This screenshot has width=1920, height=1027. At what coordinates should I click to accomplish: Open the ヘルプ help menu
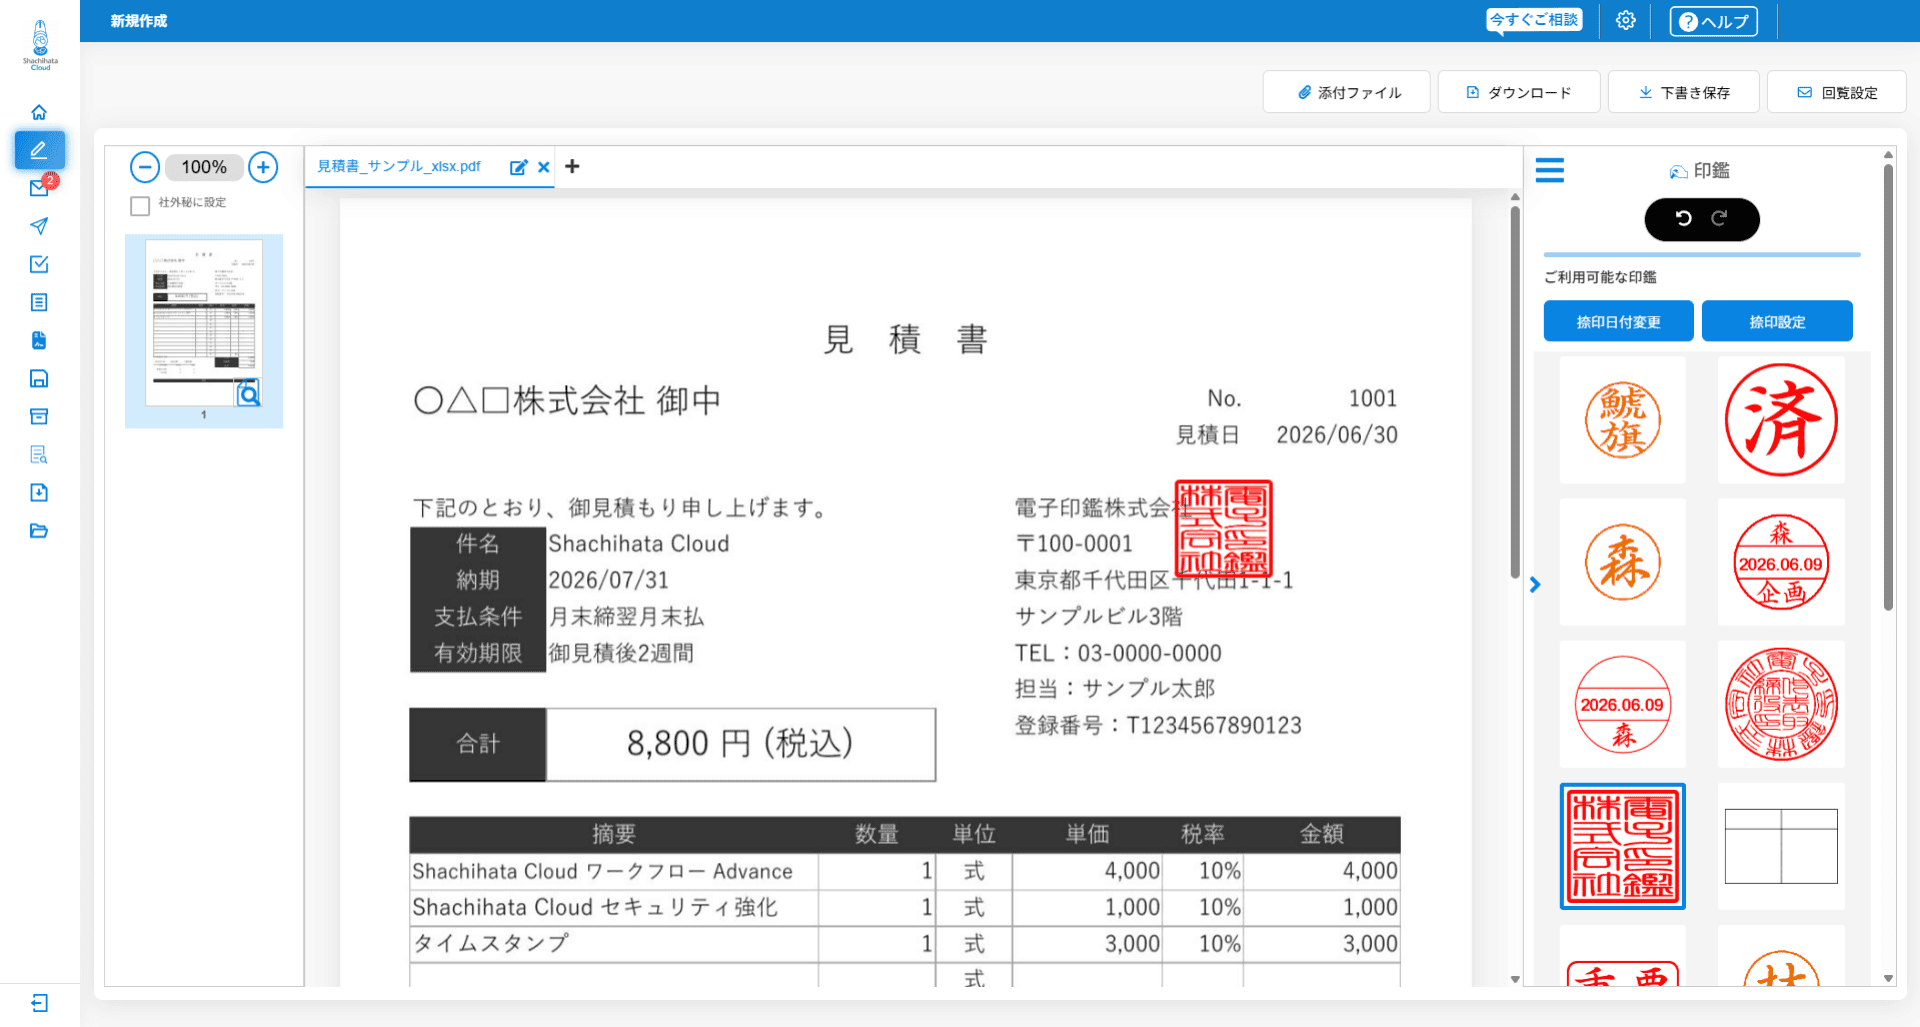1713,21
